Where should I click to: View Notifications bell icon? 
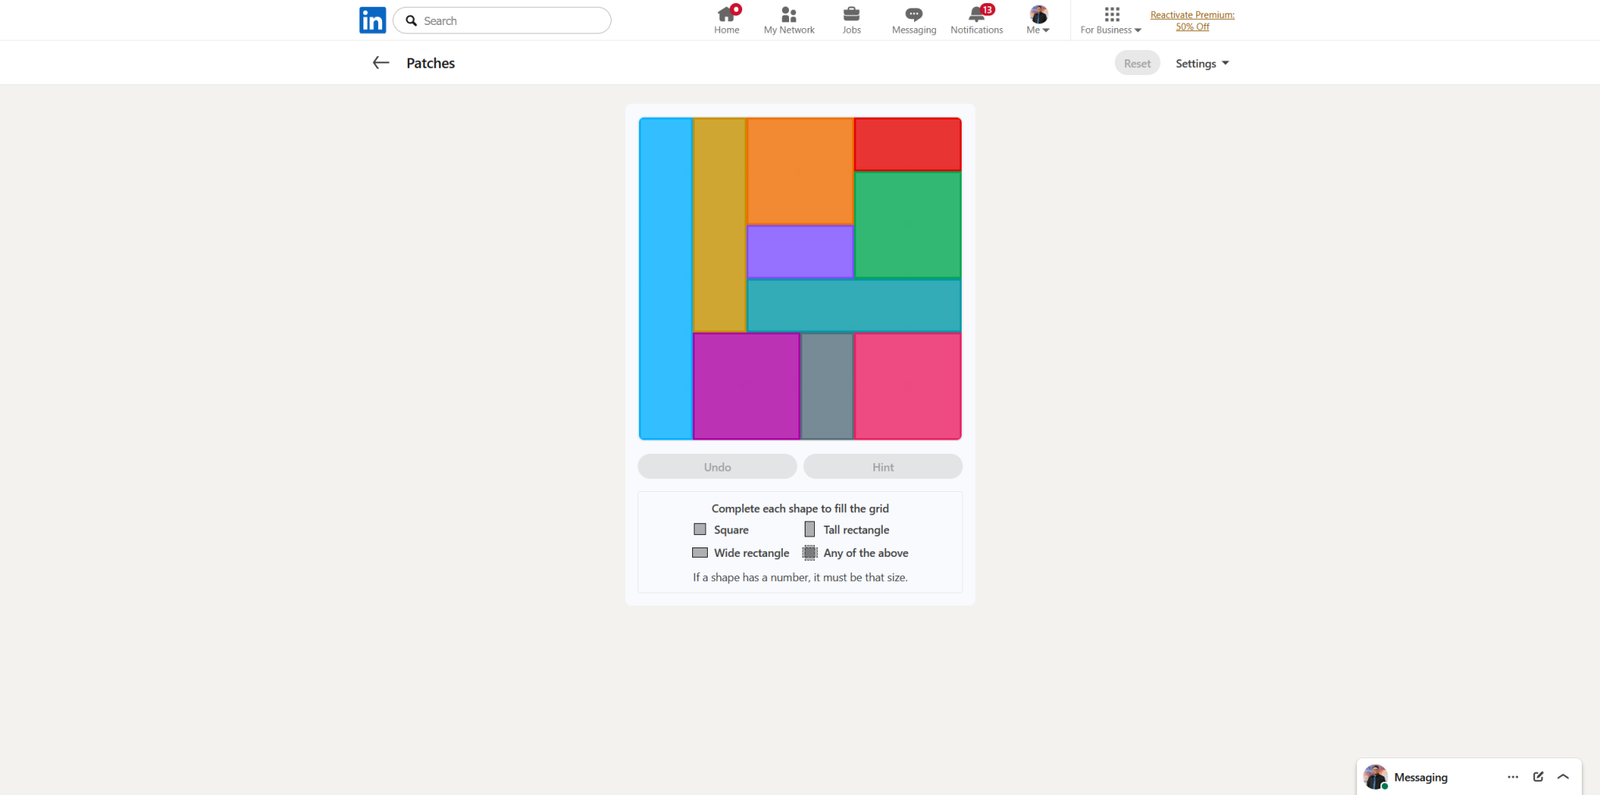(976, 20)
